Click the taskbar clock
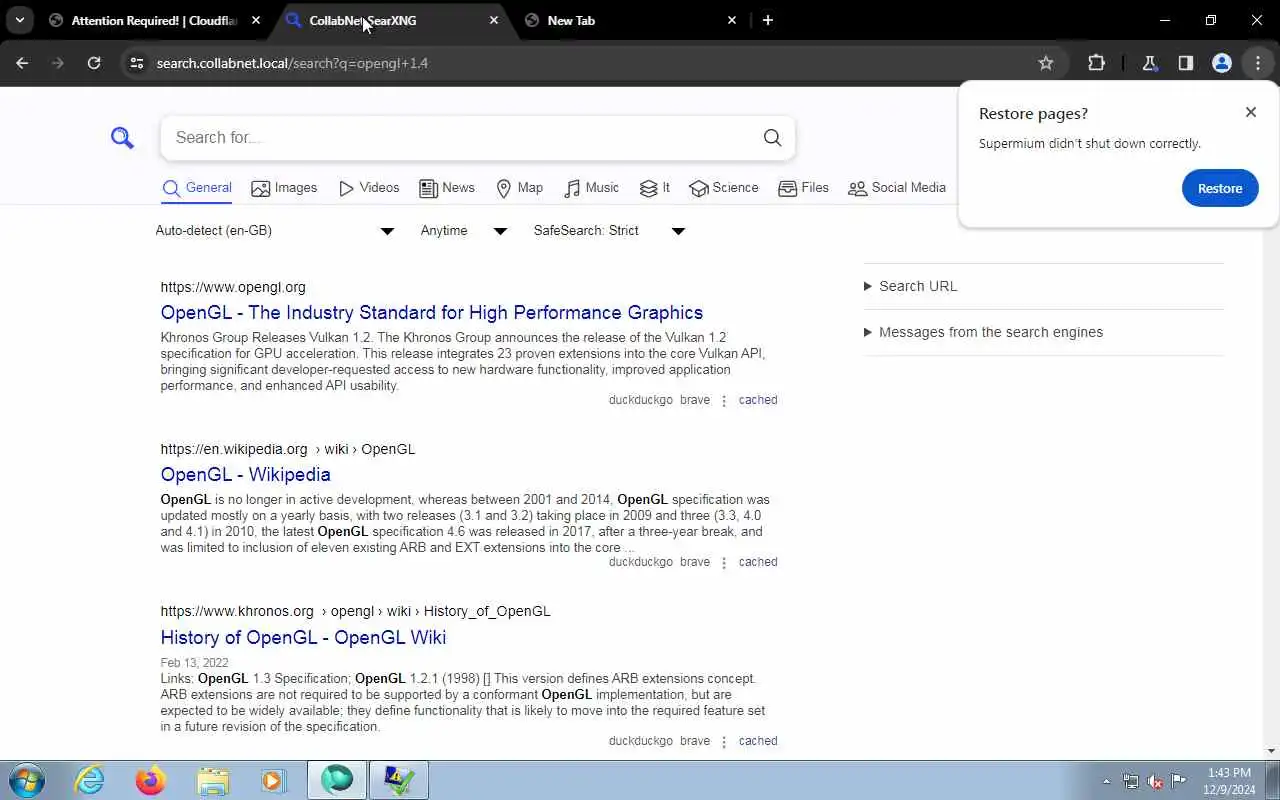The image size is (1280, 800). (1229, 781)
